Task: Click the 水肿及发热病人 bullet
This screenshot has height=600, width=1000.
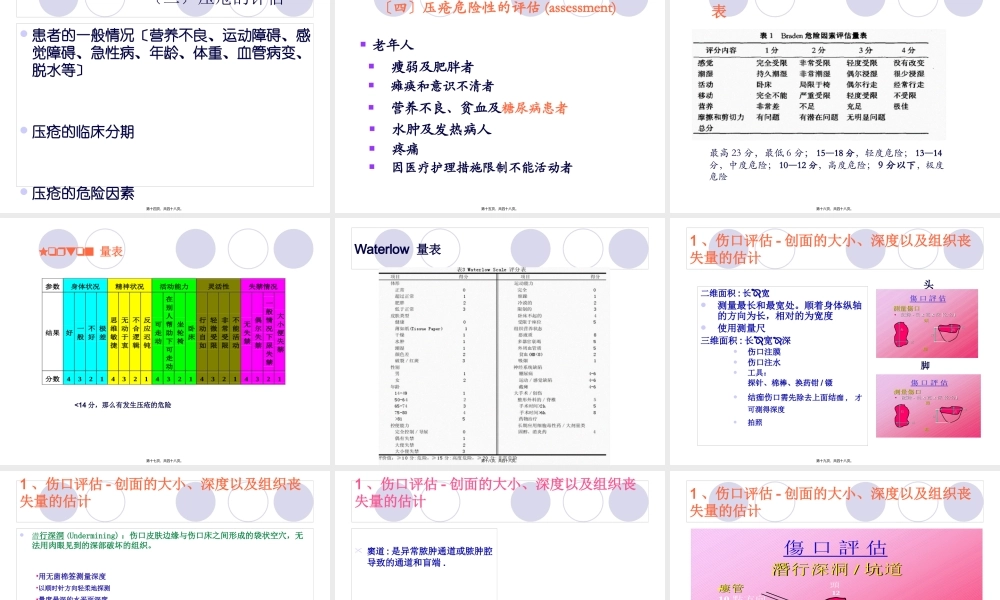Action: click(441, 129)
